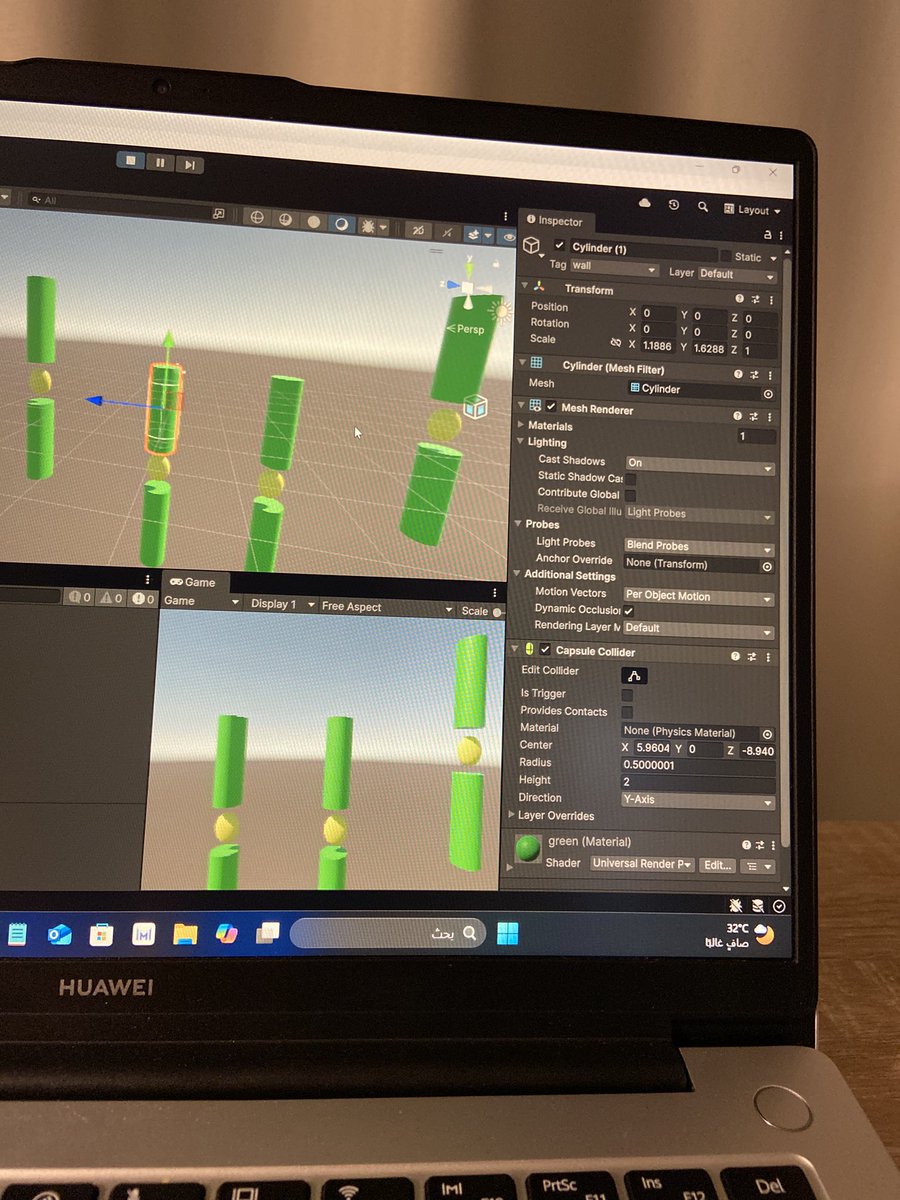The image size is (900, 1200).
Task: Open the Direction Y-Axis dropdown
Action: click(x=698, y=802)
